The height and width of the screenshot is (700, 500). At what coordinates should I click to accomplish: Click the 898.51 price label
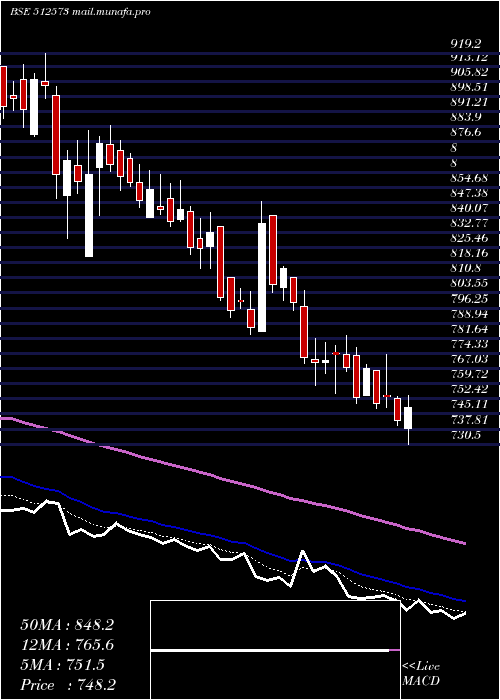[469, 87]
